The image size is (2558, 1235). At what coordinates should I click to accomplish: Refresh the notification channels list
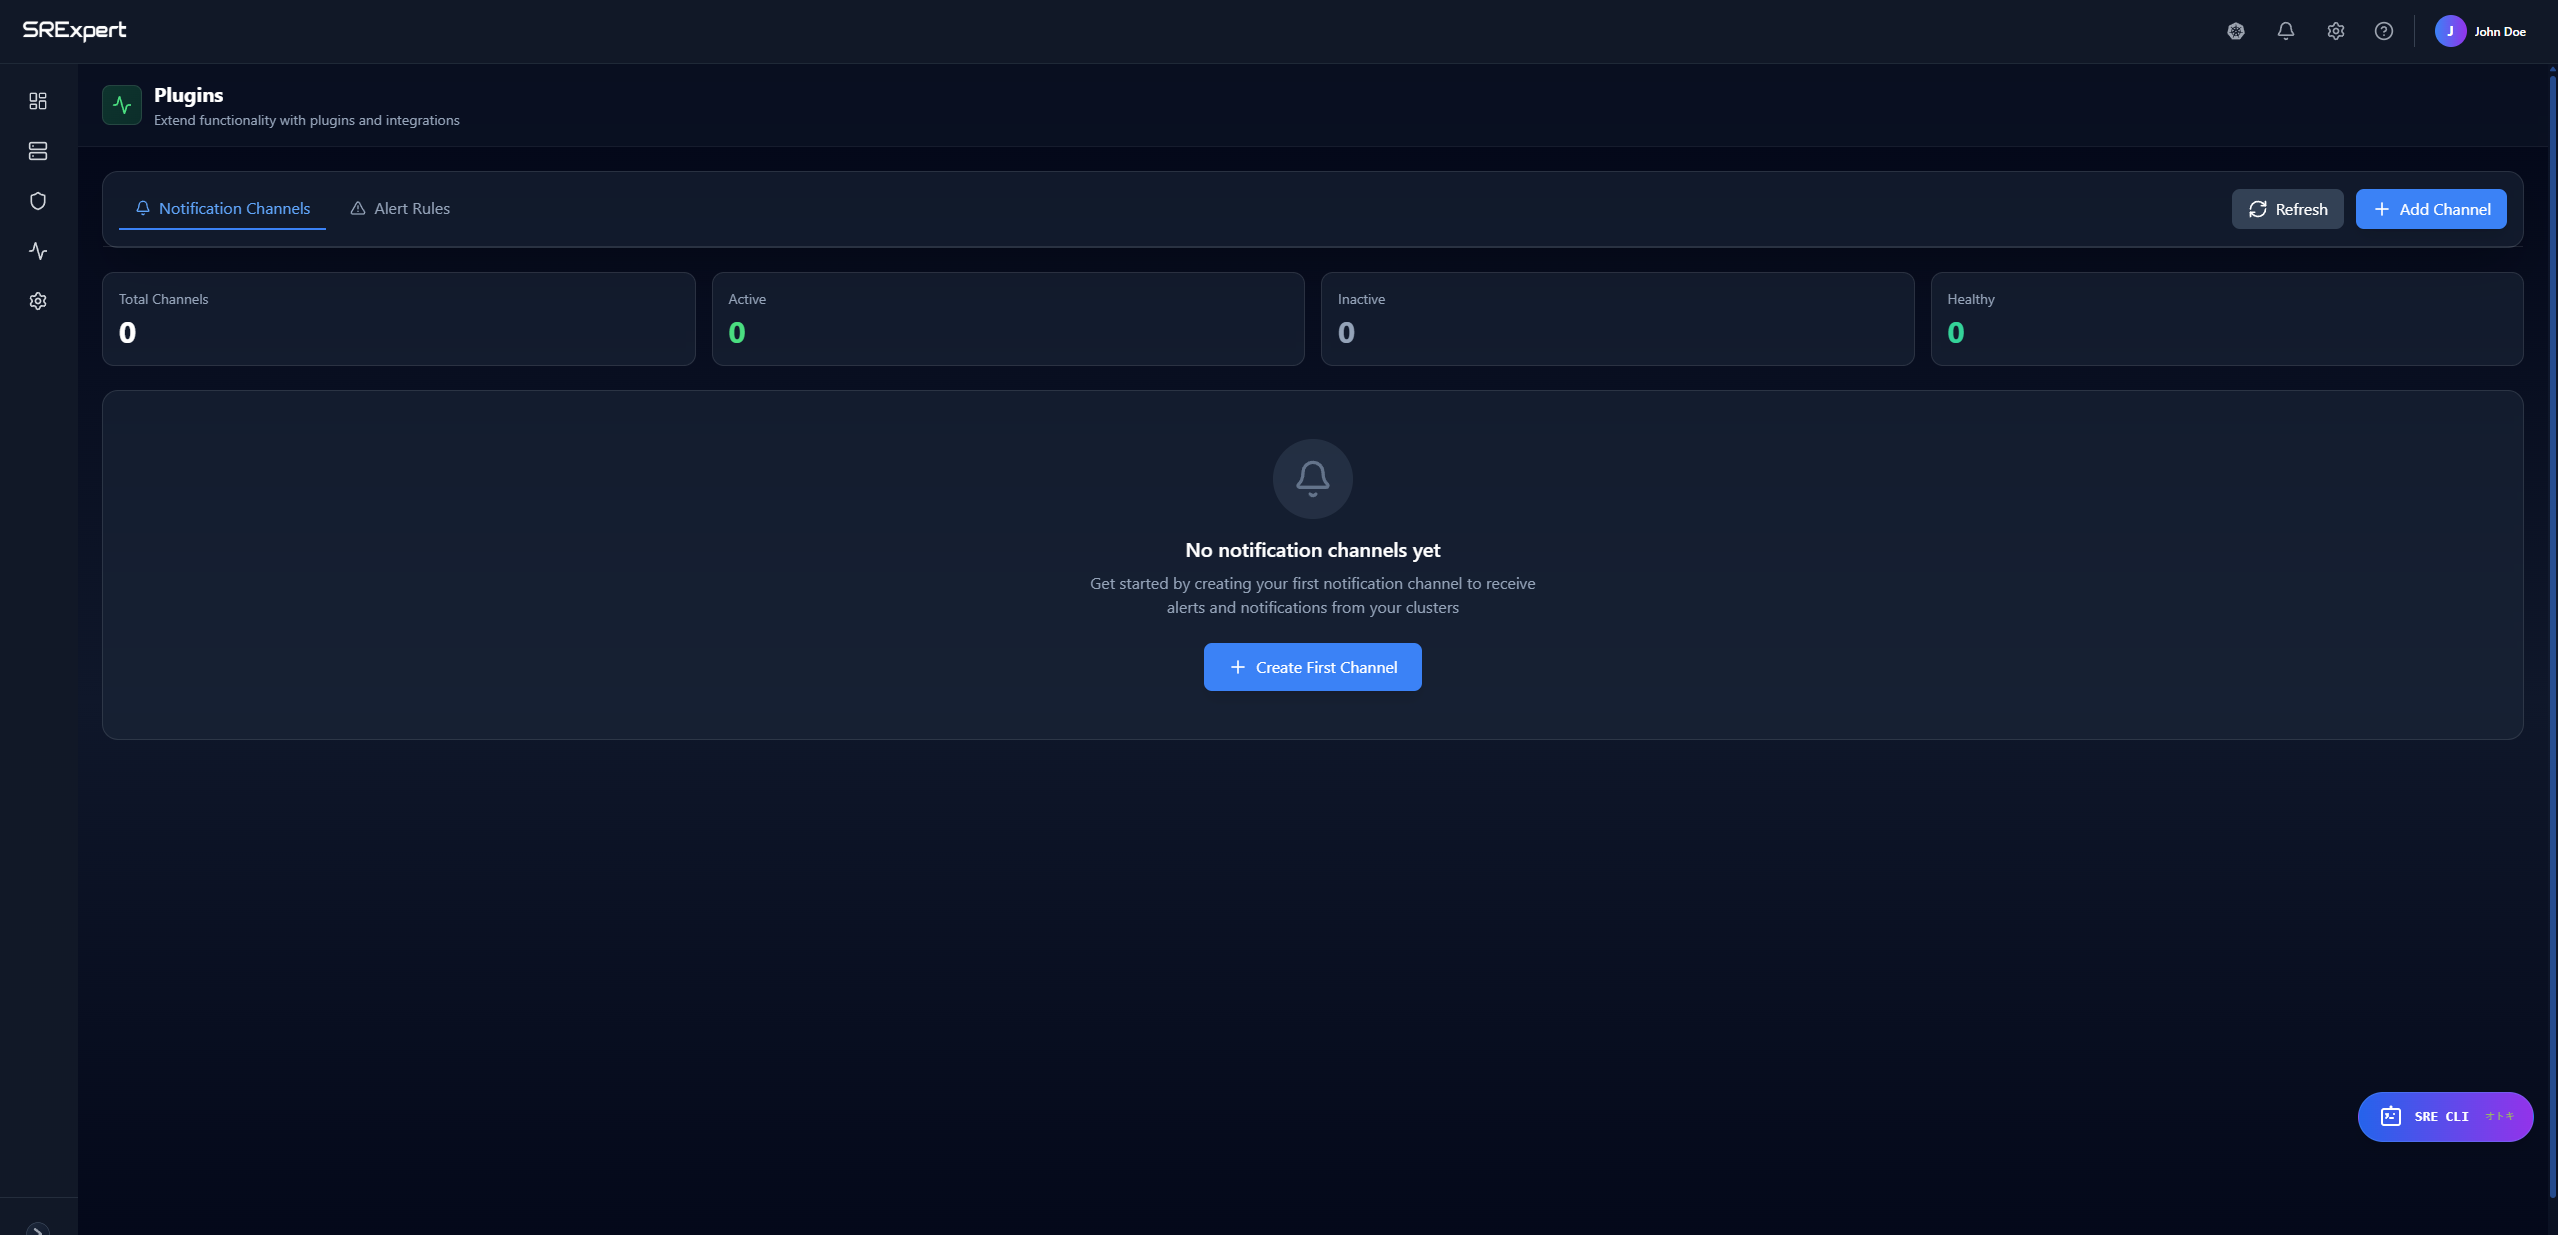2287,208
